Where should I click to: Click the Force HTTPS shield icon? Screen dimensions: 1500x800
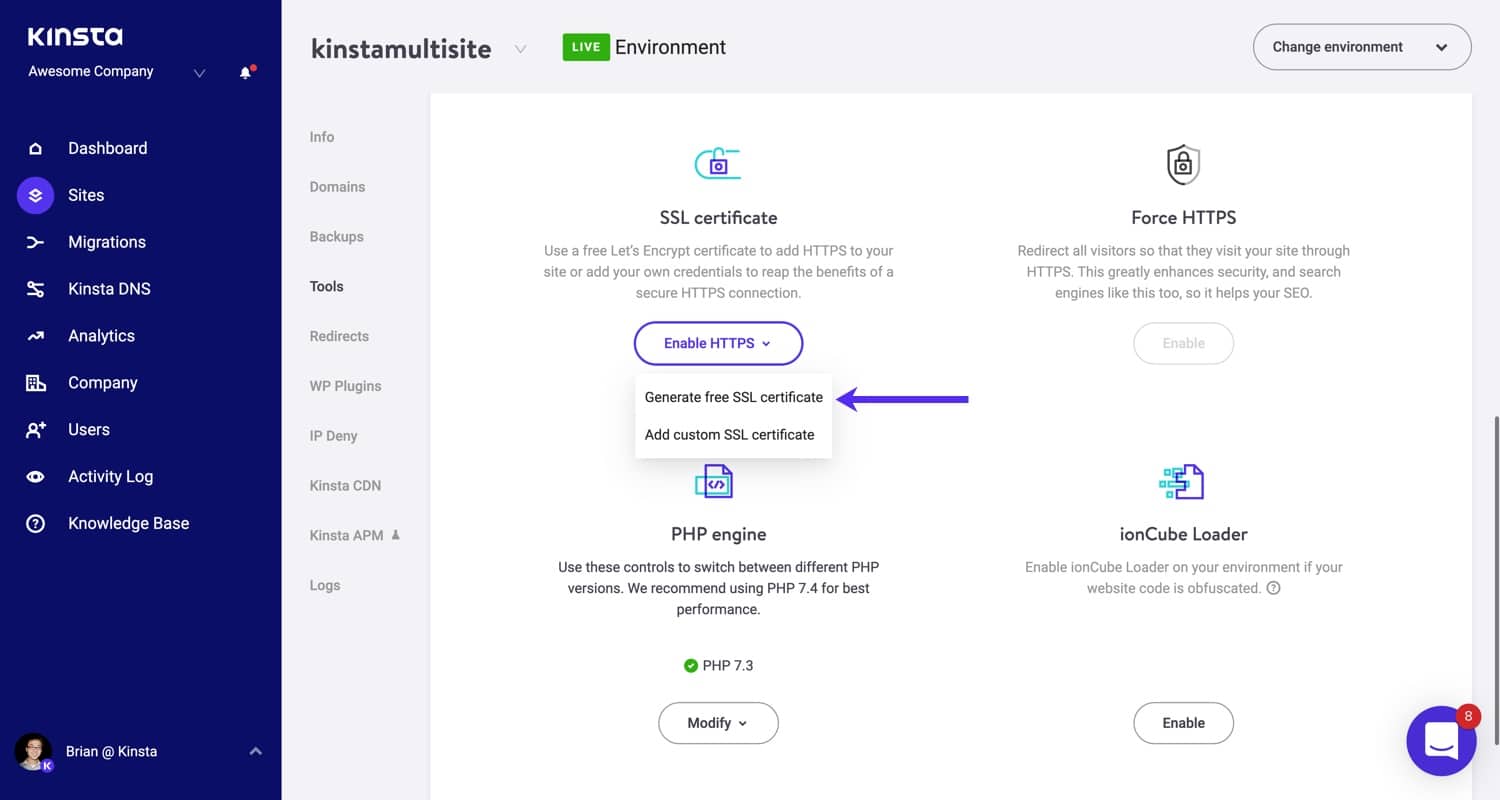[1183, 164]
